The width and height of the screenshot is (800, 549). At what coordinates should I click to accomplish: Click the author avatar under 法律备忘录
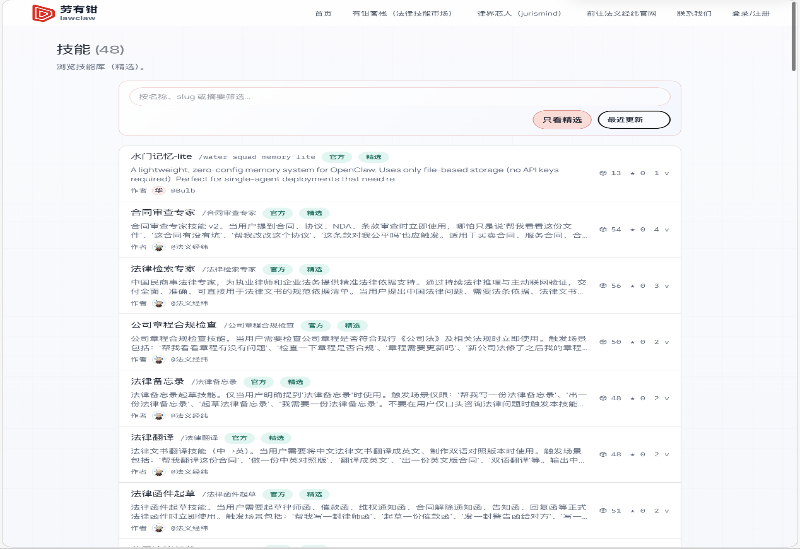[x=158, y=414]
